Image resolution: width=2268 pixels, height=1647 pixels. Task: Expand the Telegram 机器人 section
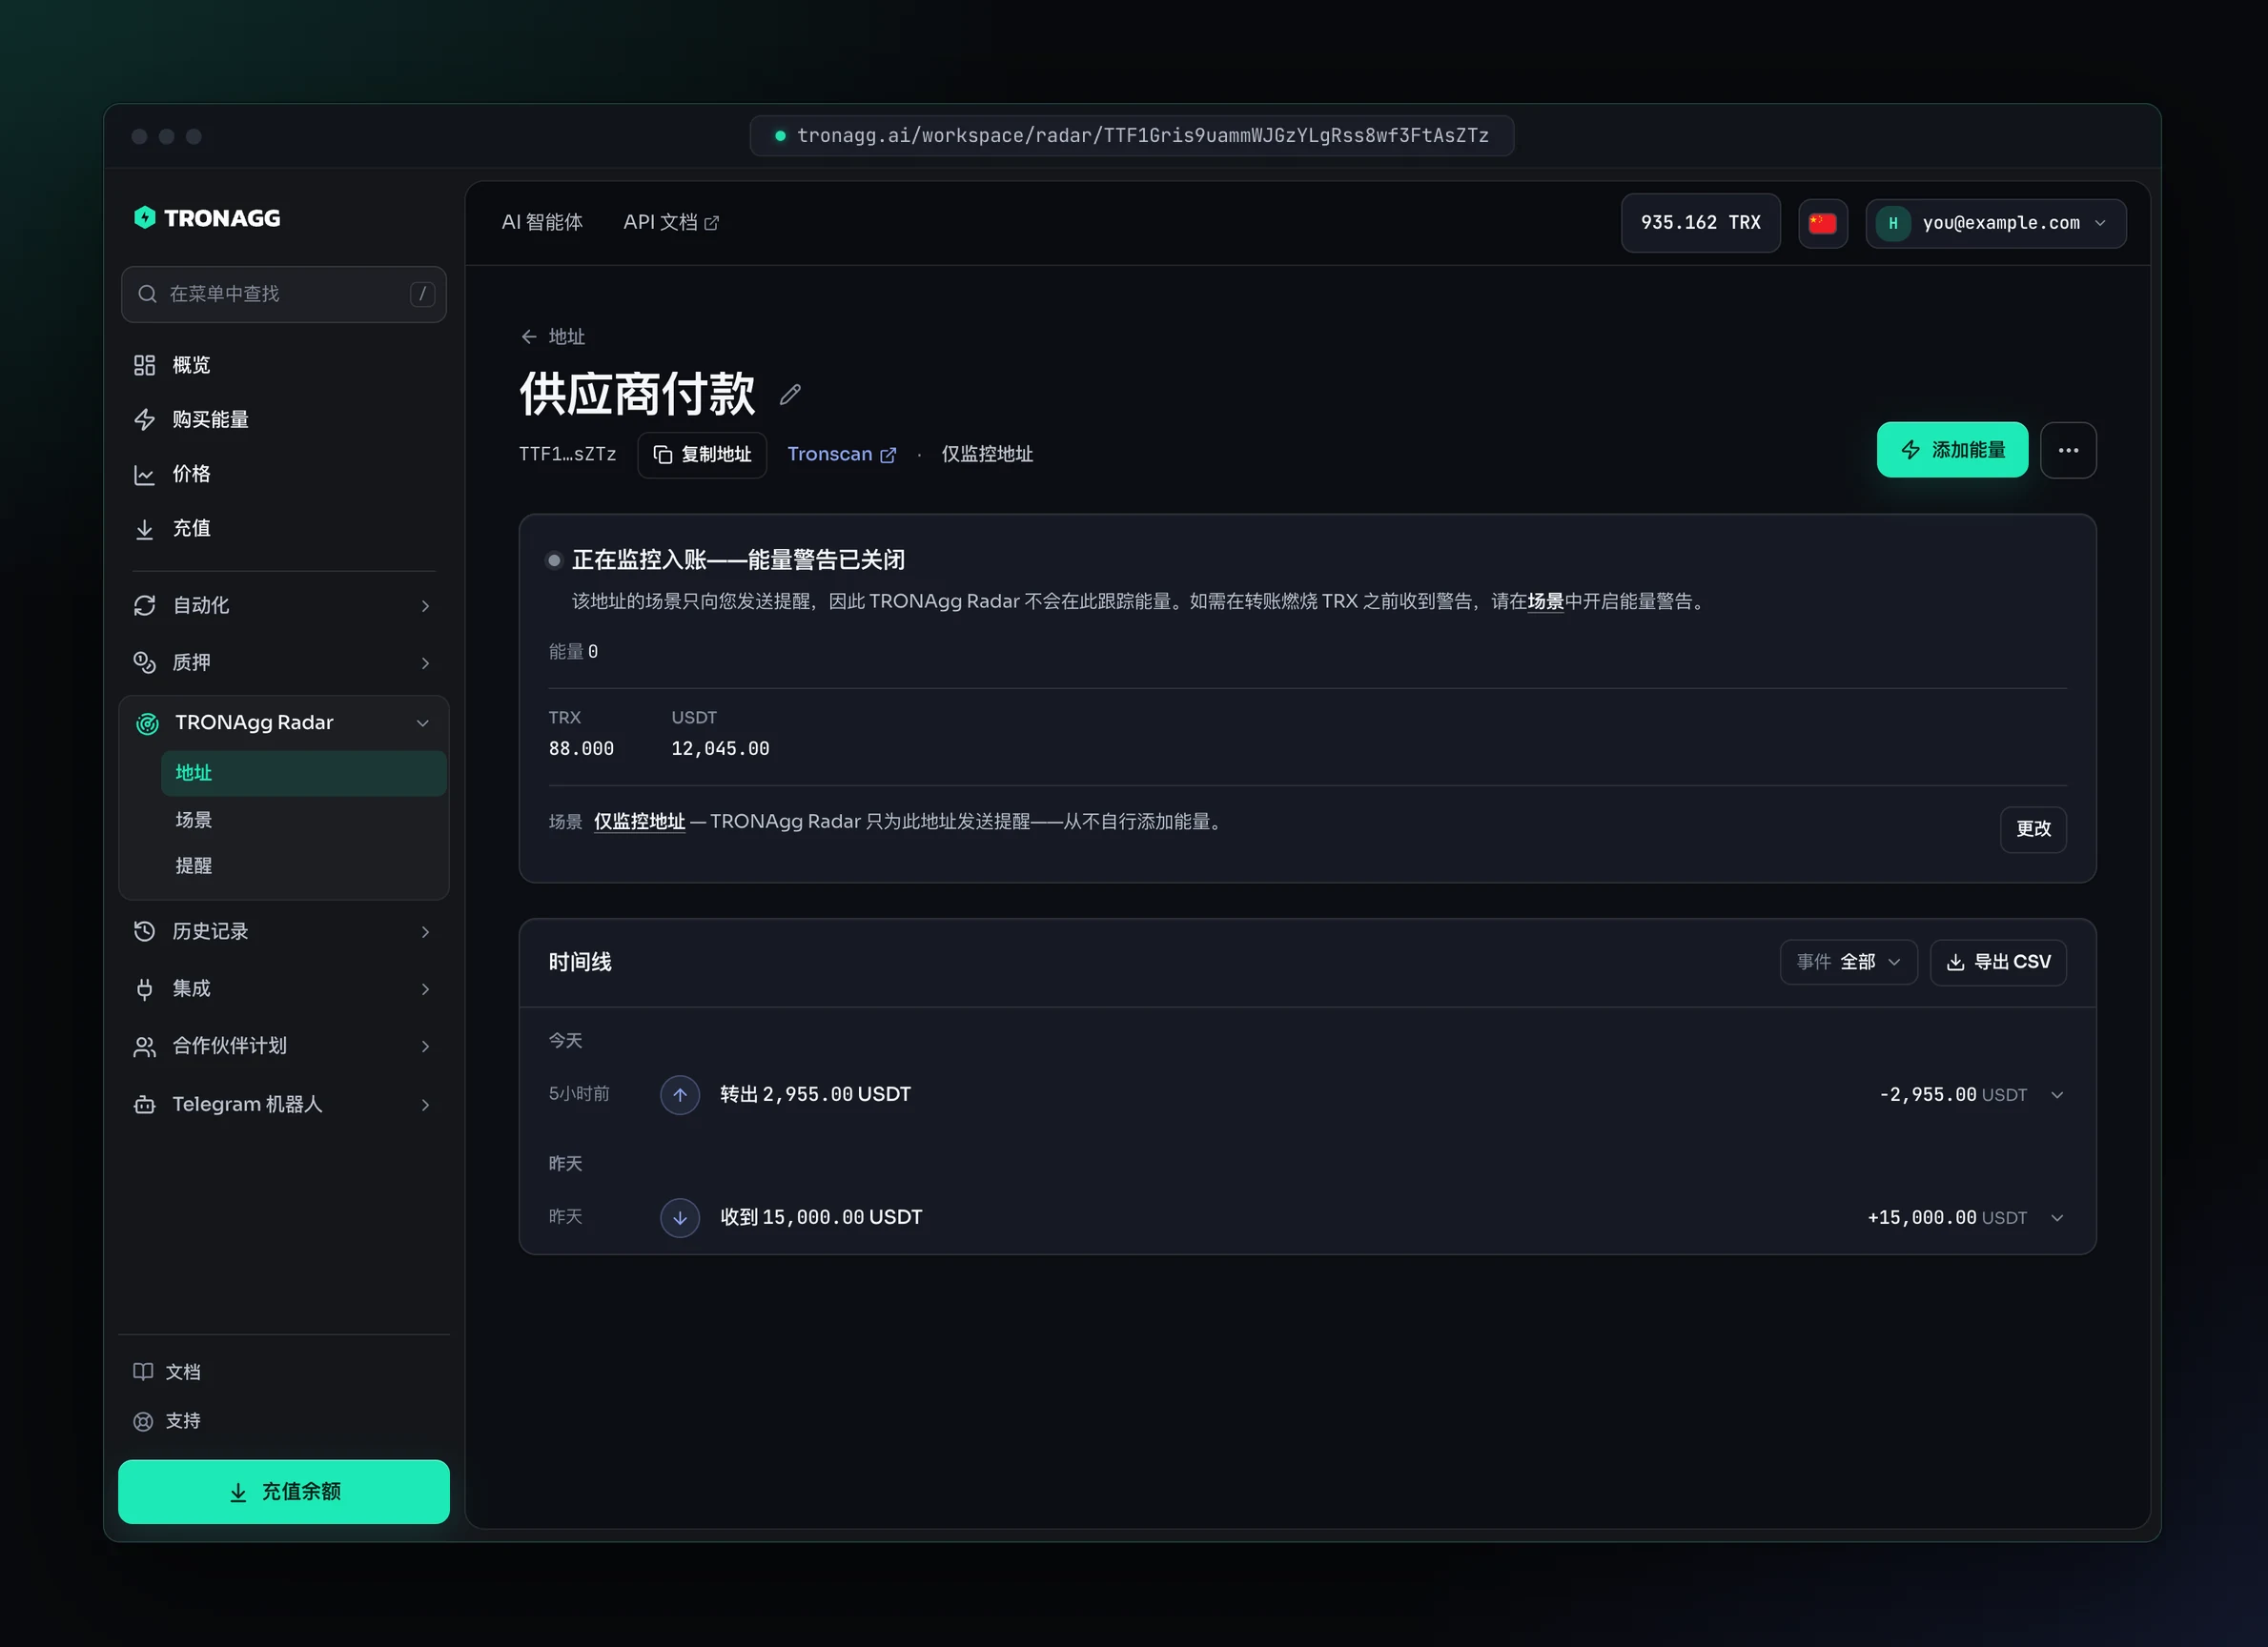[x=284, y=1104]
